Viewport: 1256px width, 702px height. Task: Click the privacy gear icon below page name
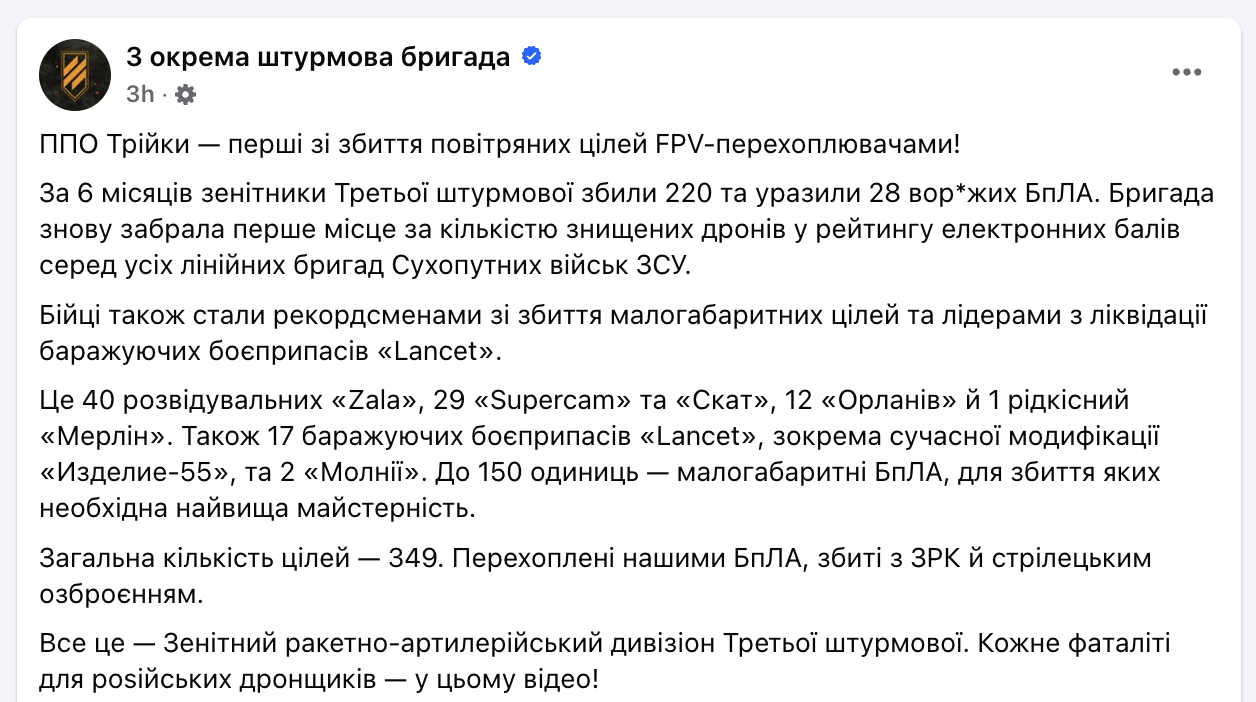click(x=185, y=93)
